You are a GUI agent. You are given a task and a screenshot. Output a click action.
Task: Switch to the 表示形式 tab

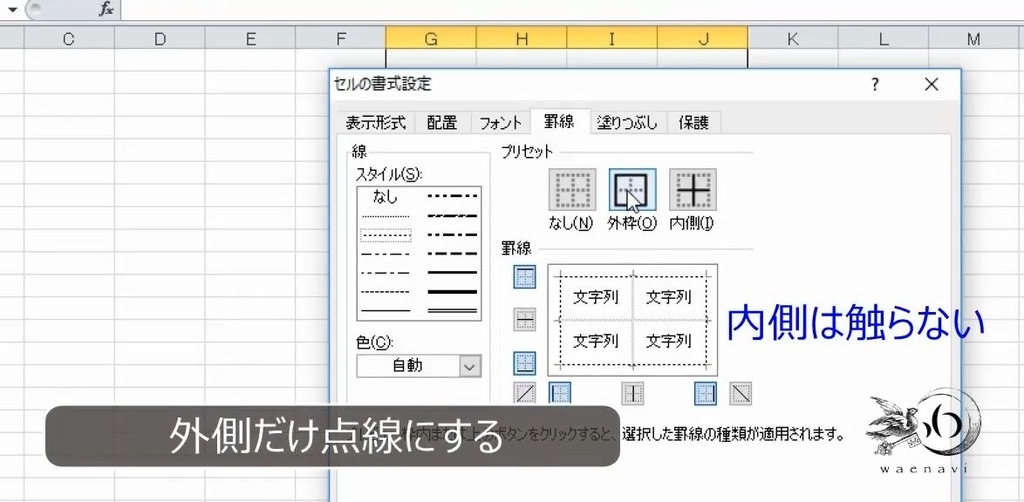(x=376, y=122)
